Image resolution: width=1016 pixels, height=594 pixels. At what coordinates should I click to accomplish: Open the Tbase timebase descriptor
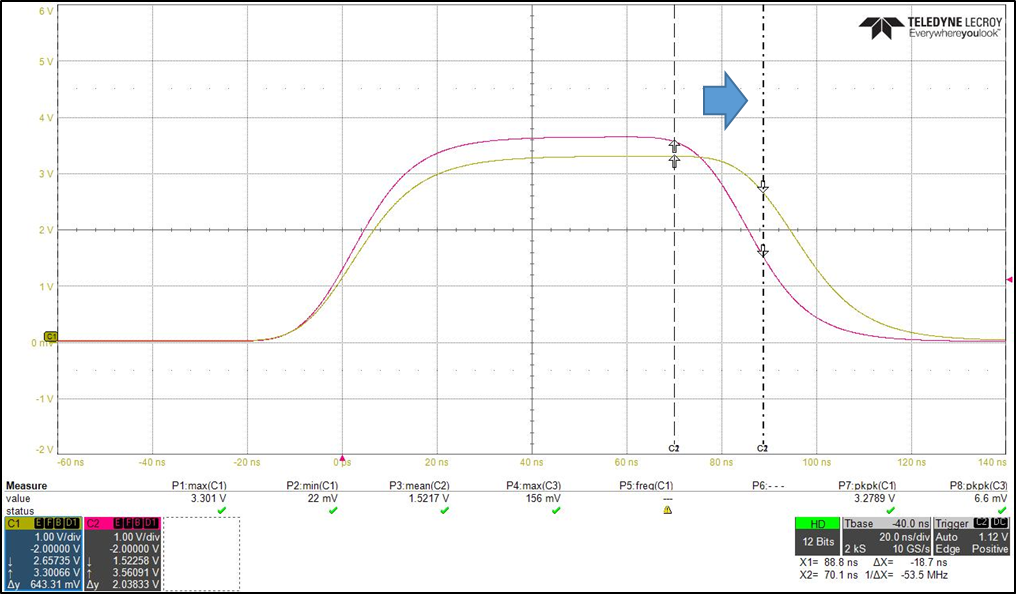tap(886, 536)
